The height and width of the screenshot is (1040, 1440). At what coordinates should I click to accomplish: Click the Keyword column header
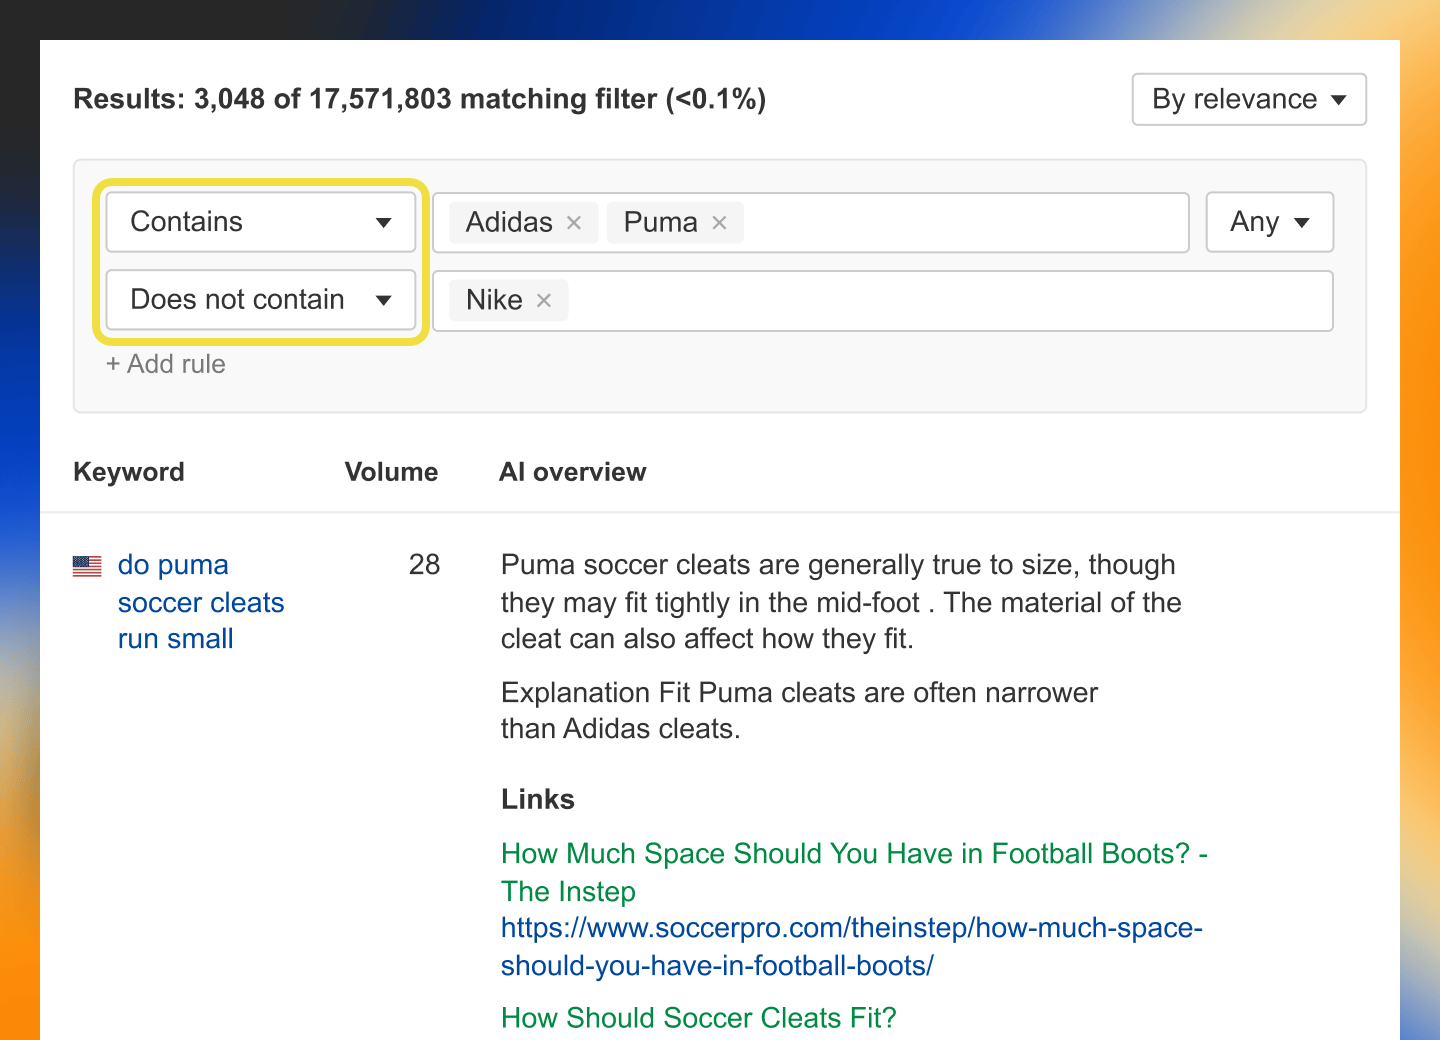129,472
